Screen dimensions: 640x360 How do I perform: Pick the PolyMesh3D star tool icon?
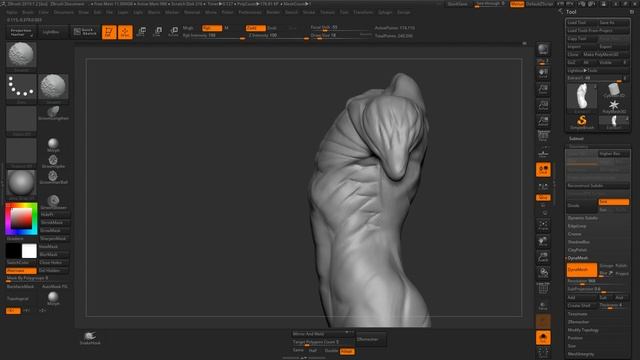pos(613,107)
